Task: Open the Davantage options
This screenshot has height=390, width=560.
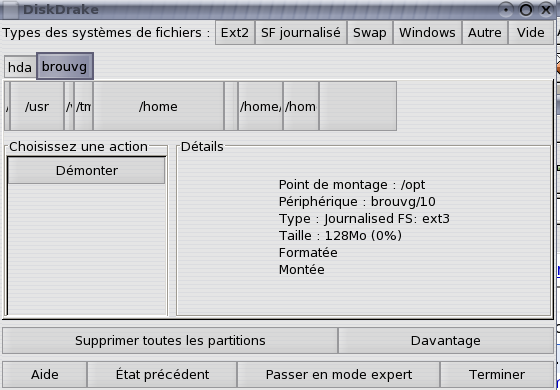Action: 446,341
